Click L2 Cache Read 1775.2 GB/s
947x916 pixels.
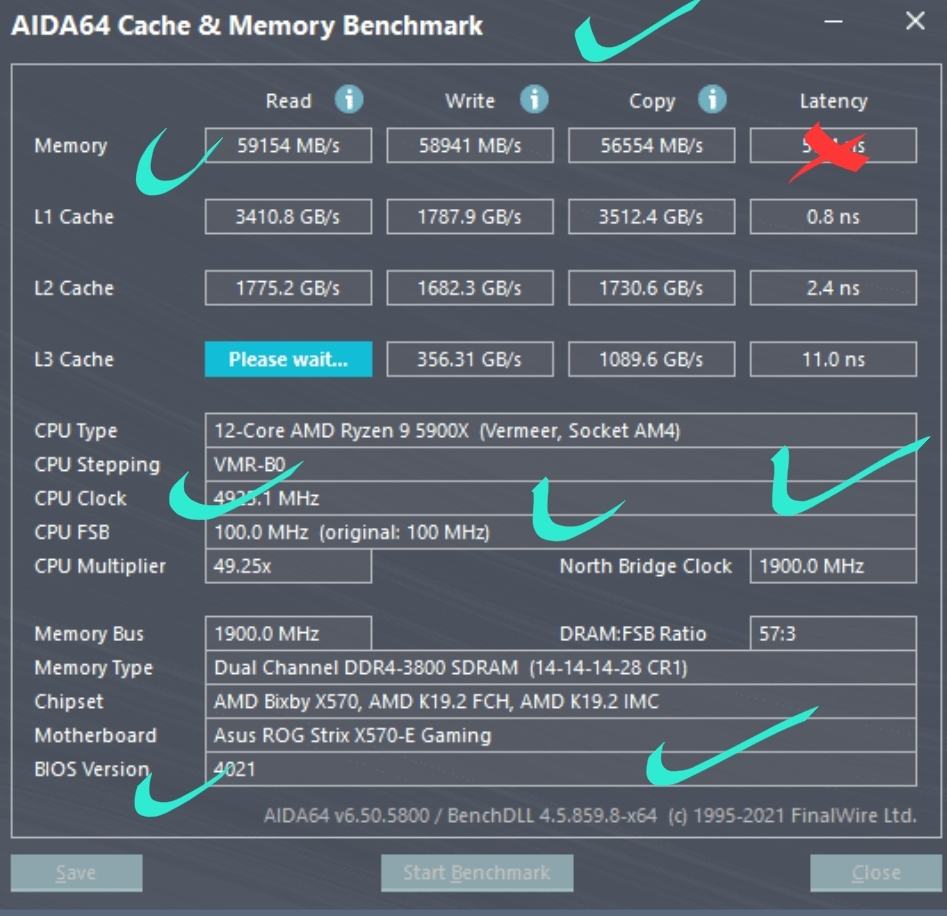tap(288, 288)
